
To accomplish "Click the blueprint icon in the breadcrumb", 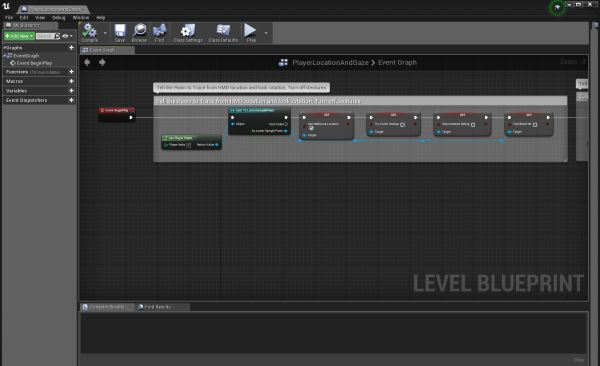I will 283,62.
